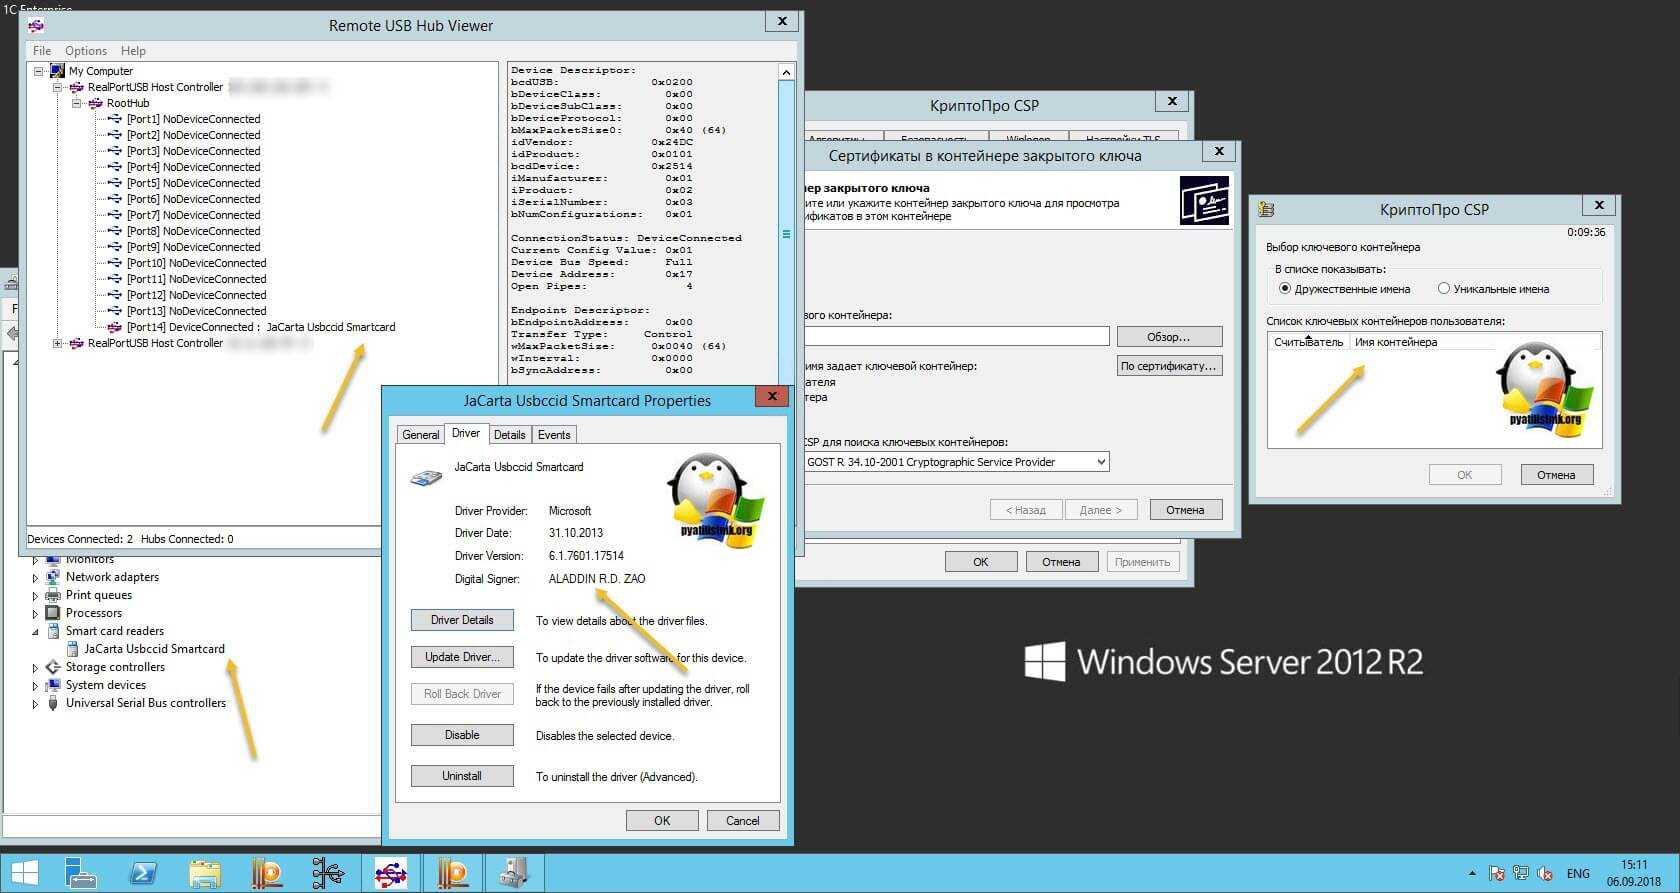Open the Options menu in USB Hub Viewer

[86, 50]
